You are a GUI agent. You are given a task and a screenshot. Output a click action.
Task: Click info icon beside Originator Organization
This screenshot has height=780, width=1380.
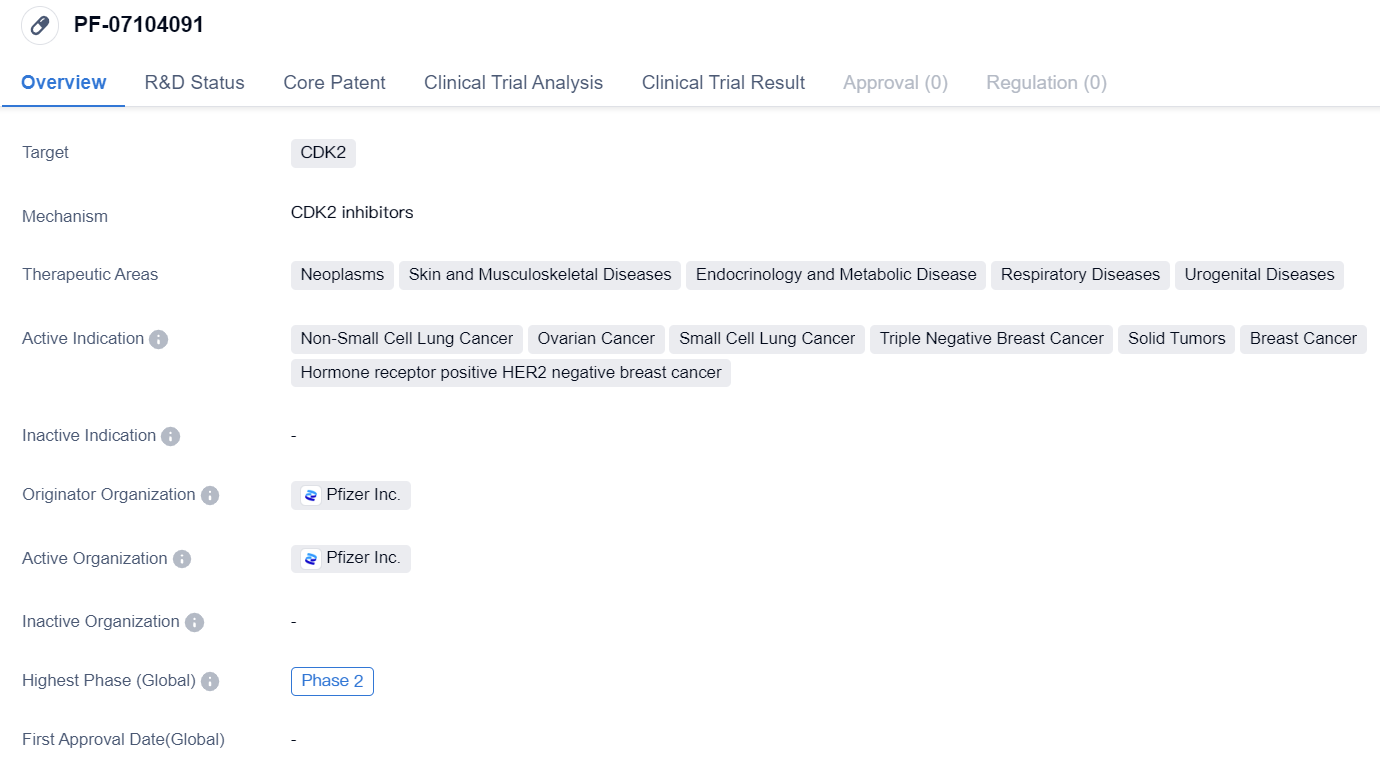(x=210, y=496)
